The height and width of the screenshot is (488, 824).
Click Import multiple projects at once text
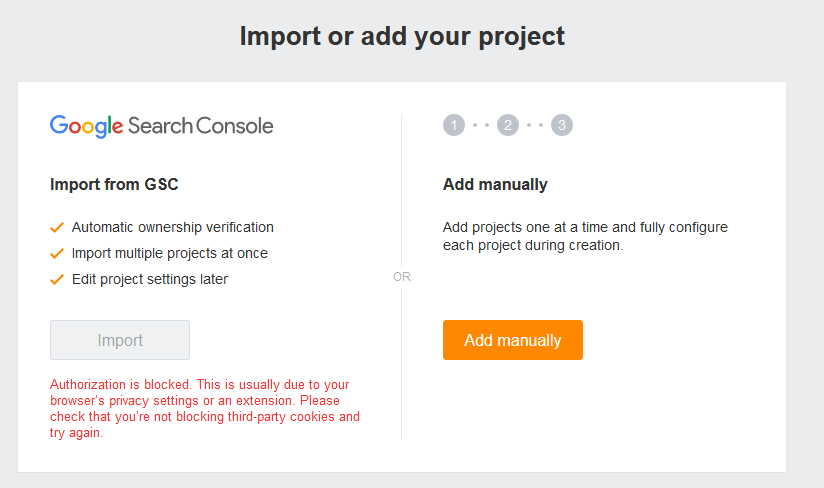(x=169, y=253)
